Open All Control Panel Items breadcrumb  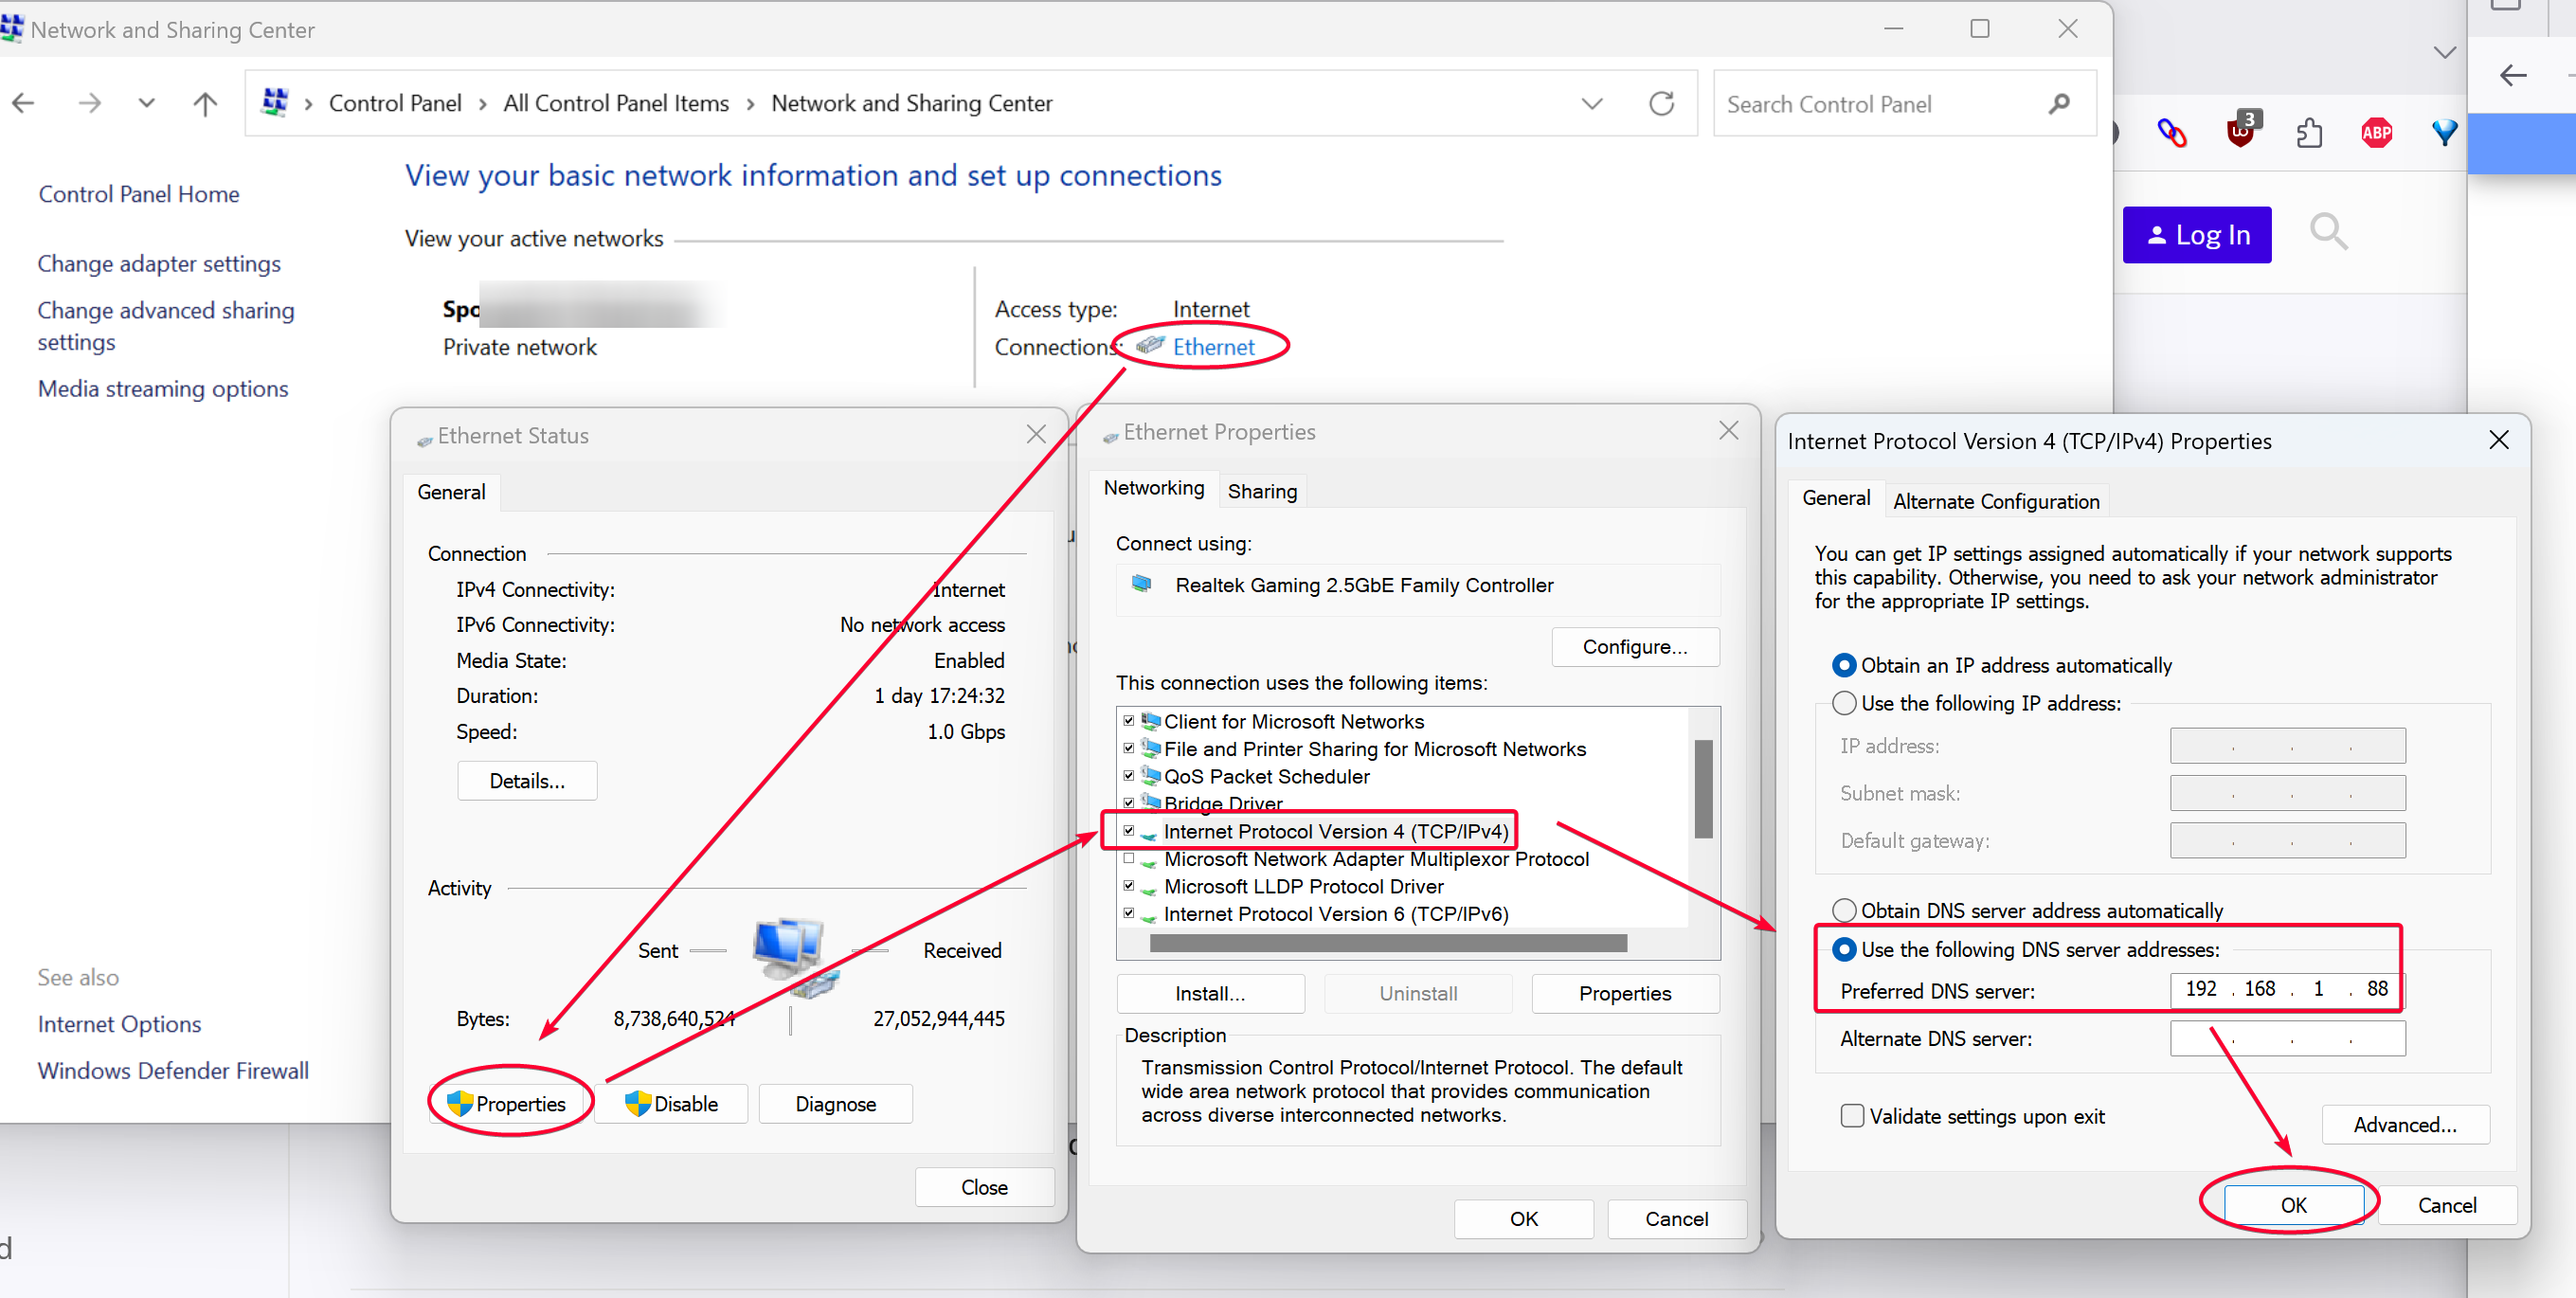pos(616,103)
